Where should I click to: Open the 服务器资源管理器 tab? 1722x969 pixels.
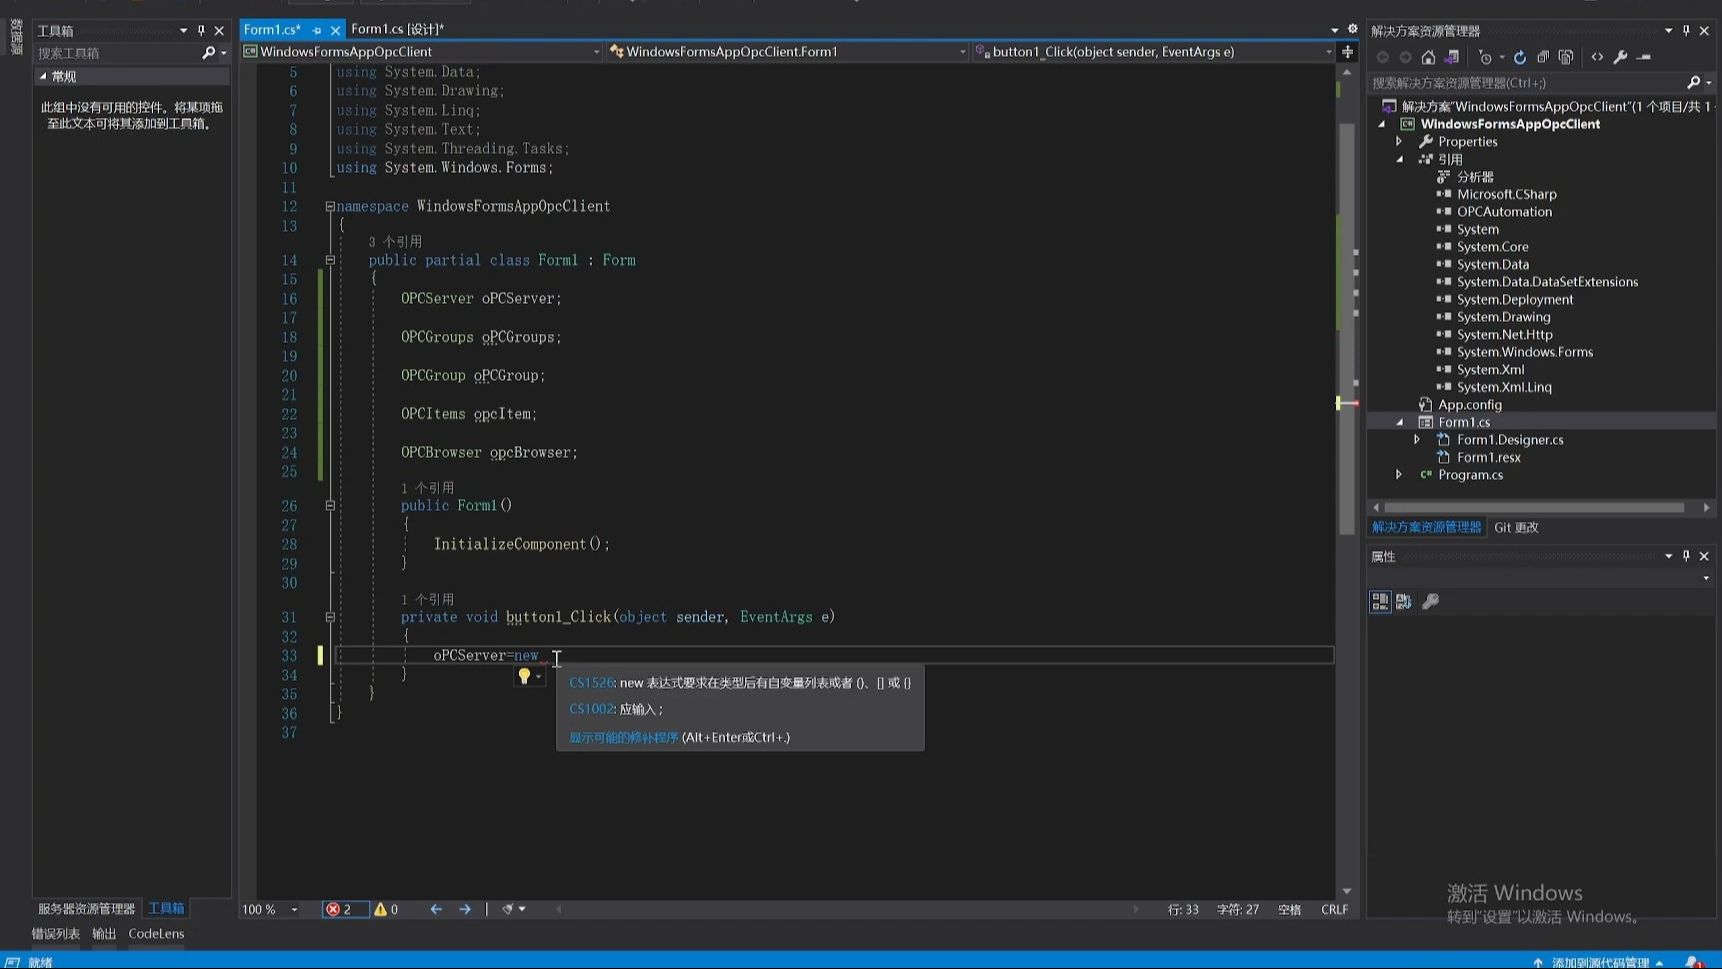coord(86,909)
